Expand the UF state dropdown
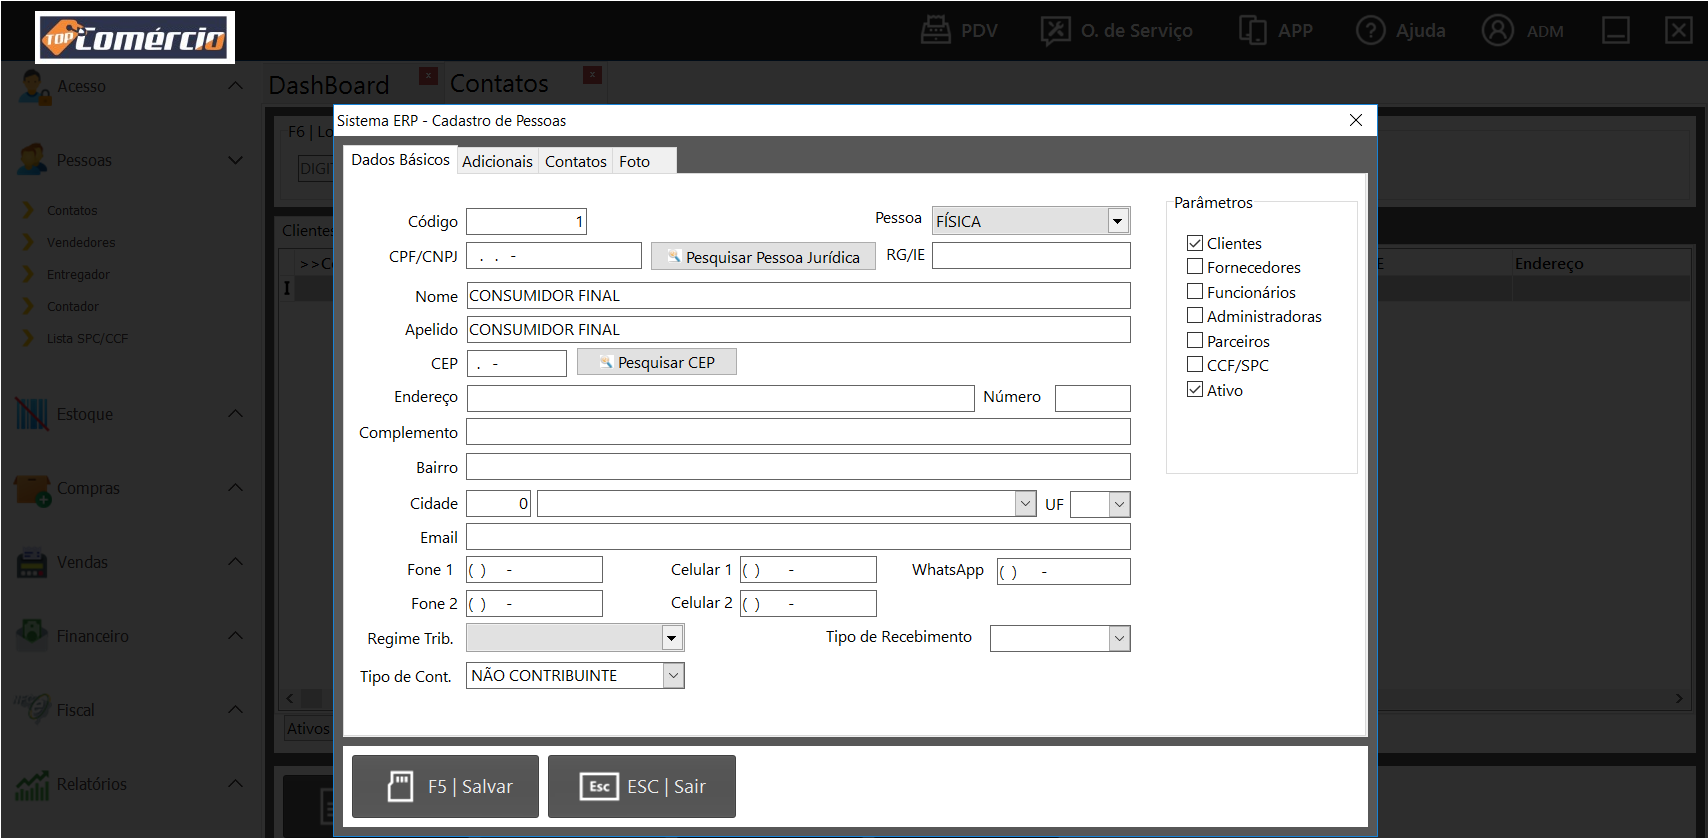The image size is (1708, 838). 1119,505
